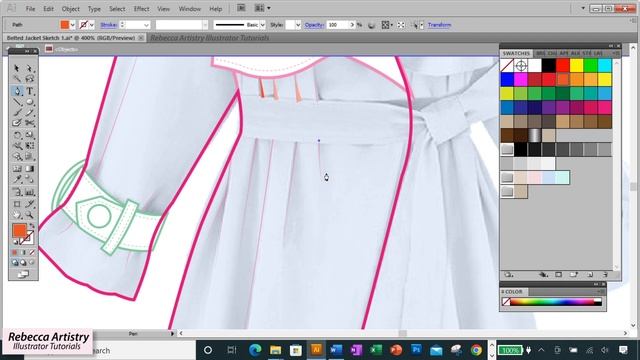Select the Magic Wand tool
This screenshot has height=360, width=640.
pos(17,79)
